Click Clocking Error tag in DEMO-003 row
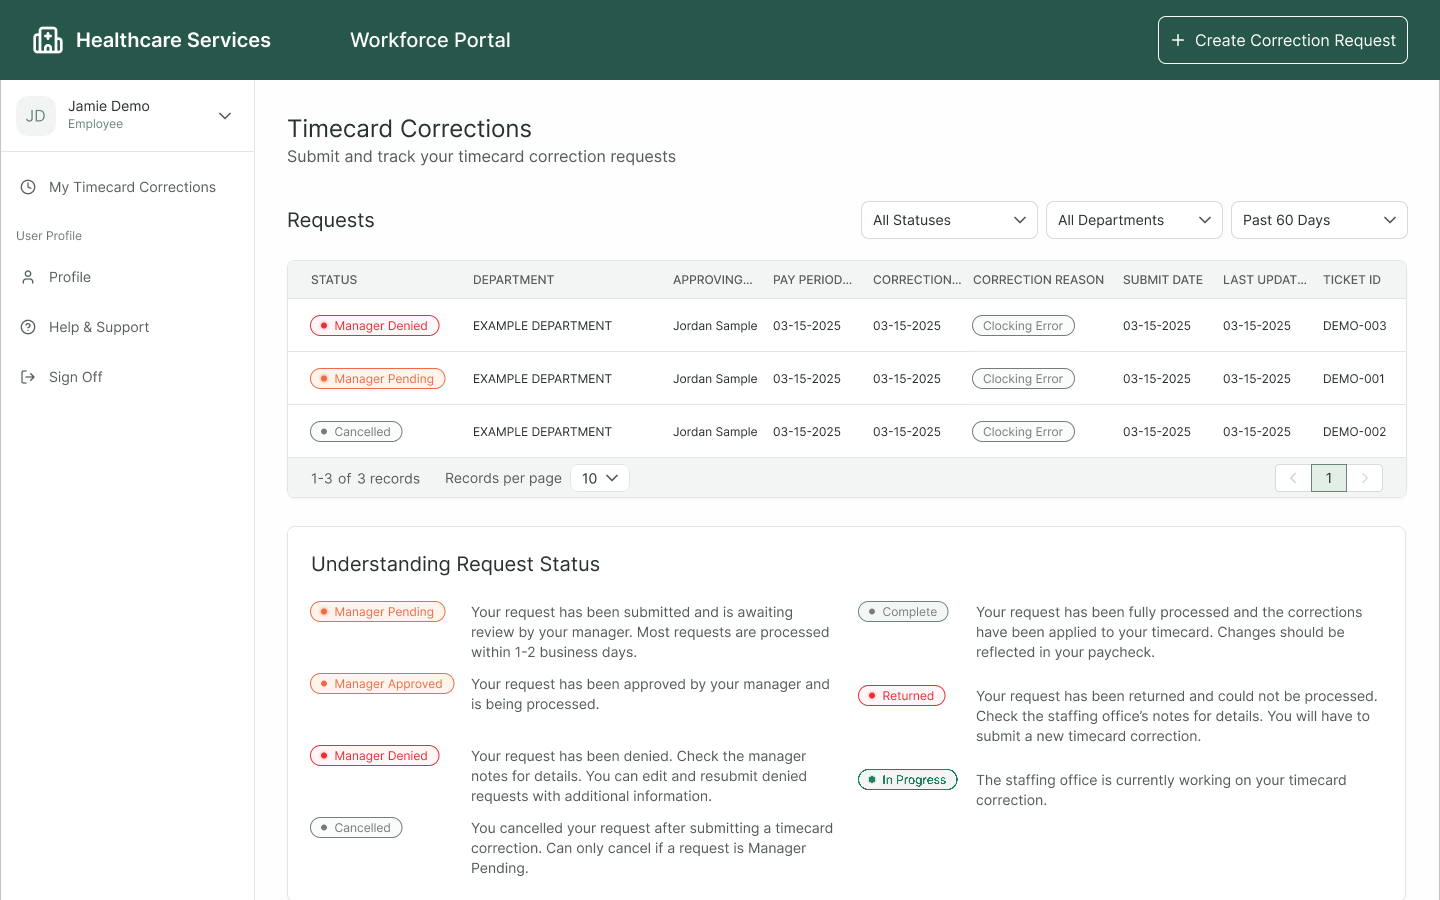Image resolution: width=1440 pixels, height=900 pixels. 1023,326
